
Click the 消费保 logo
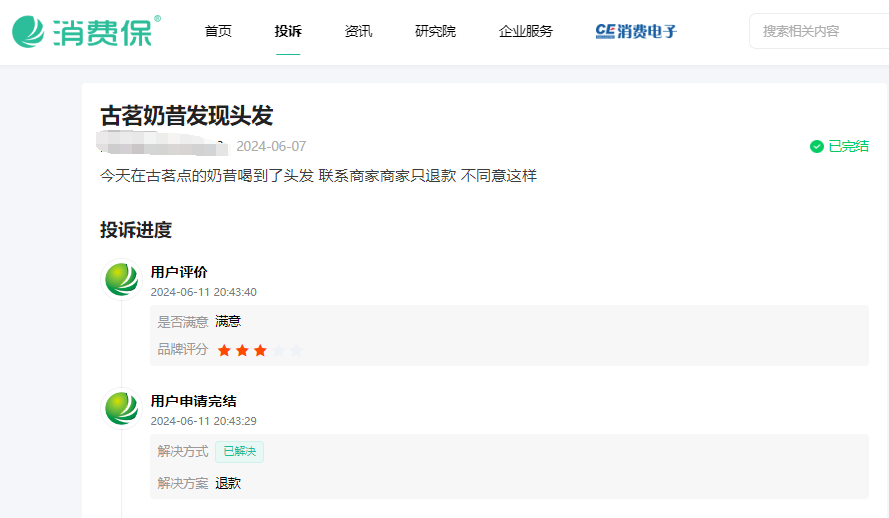click(x=86, y=31)
